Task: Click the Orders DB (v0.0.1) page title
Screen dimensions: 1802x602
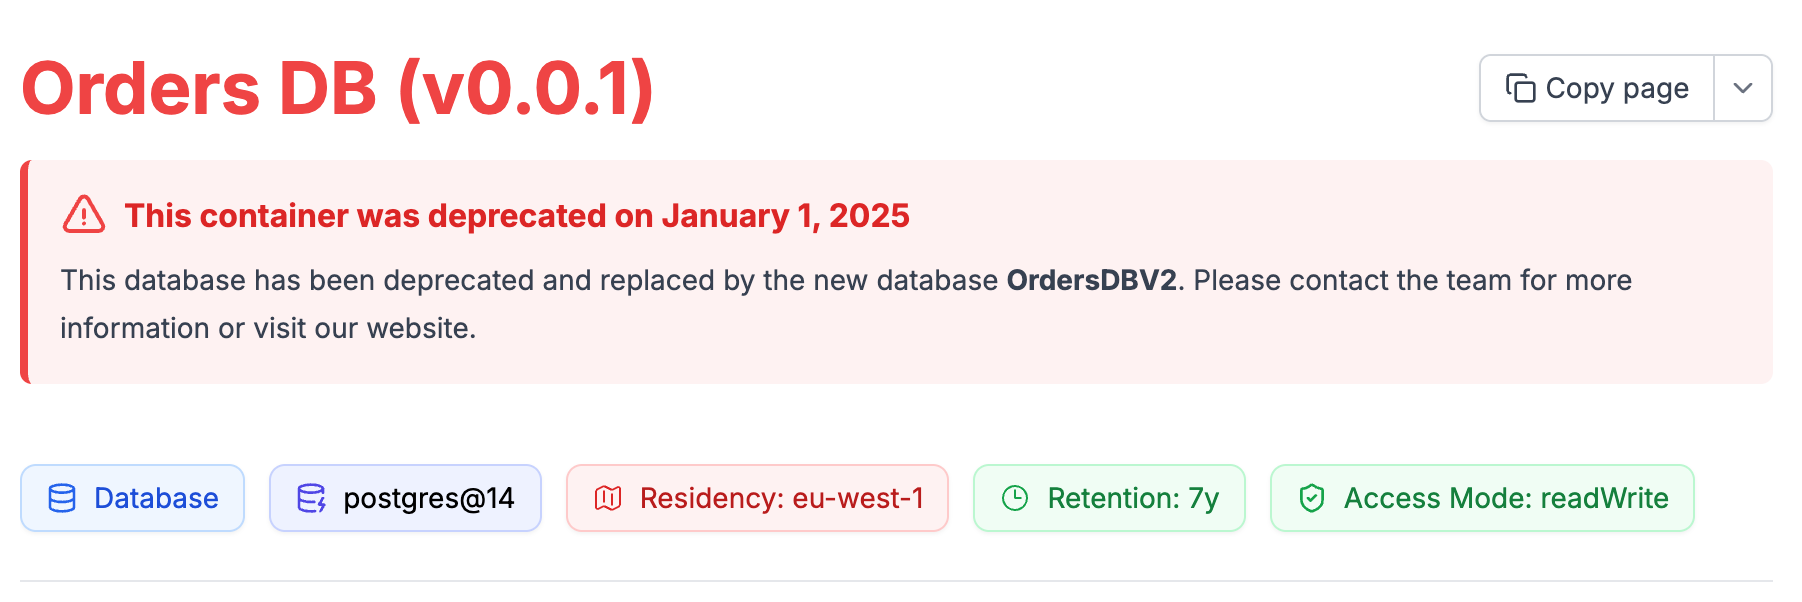Action: pos(338,89)
